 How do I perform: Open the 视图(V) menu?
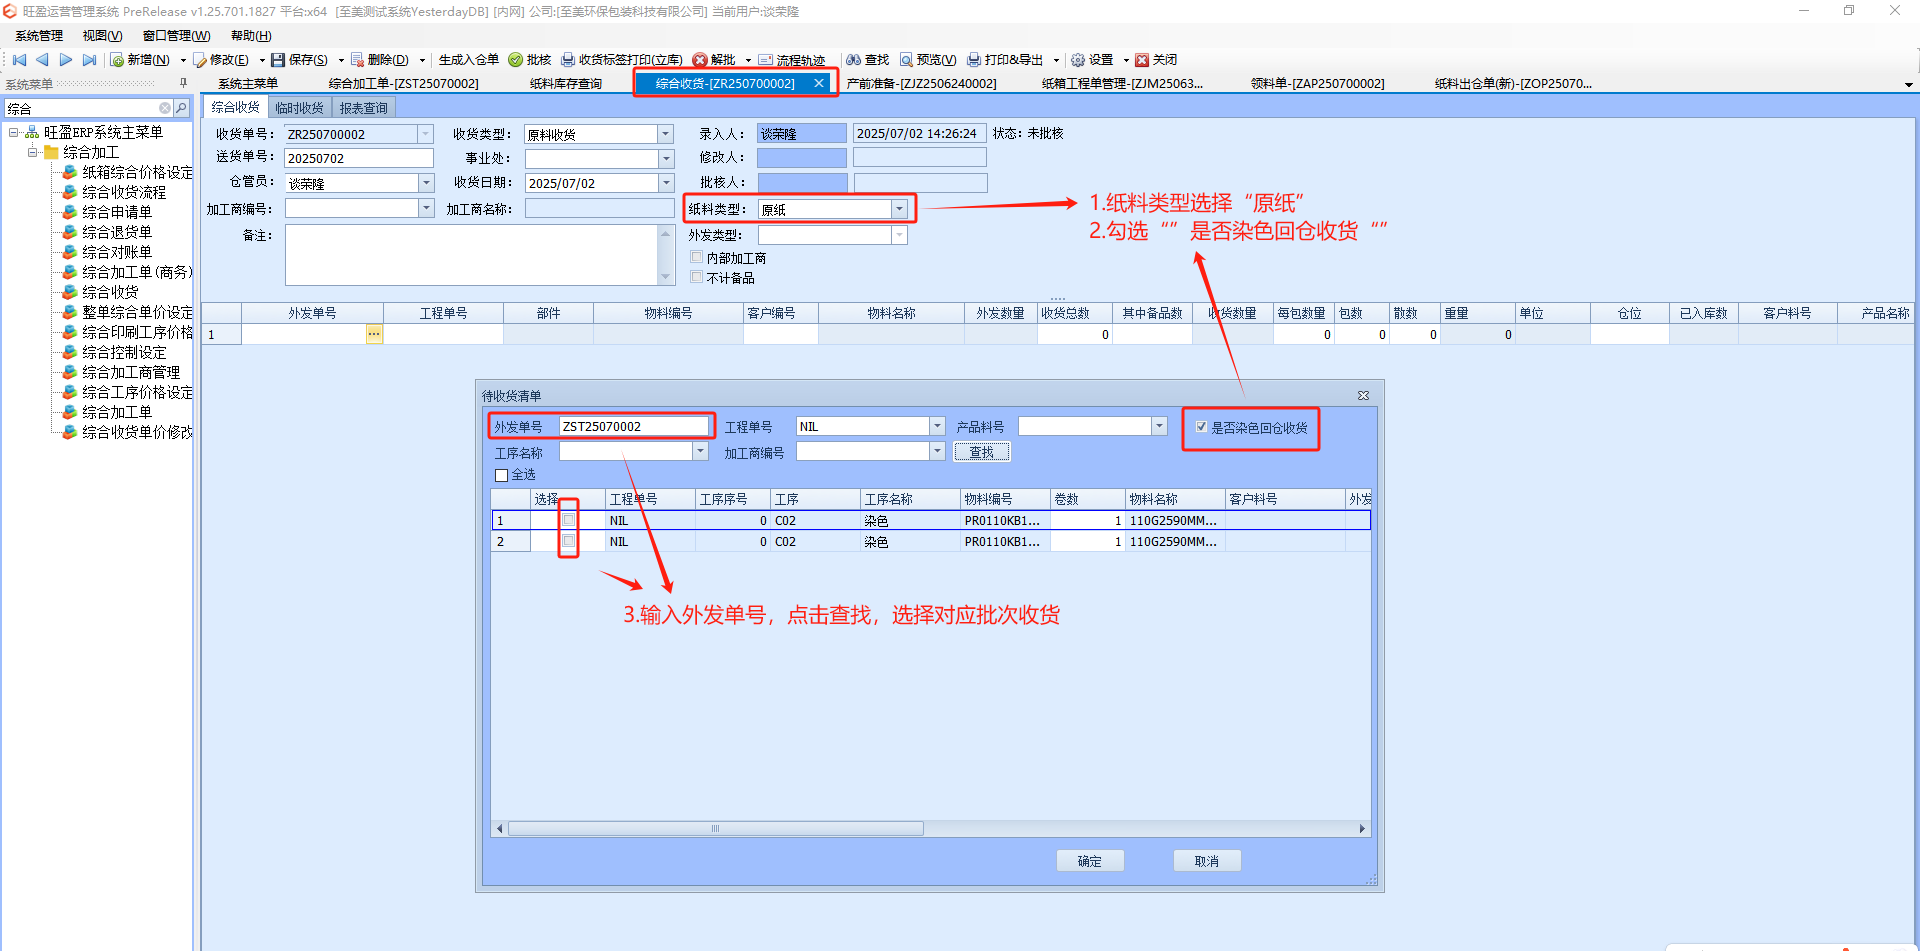click(102, 36)
